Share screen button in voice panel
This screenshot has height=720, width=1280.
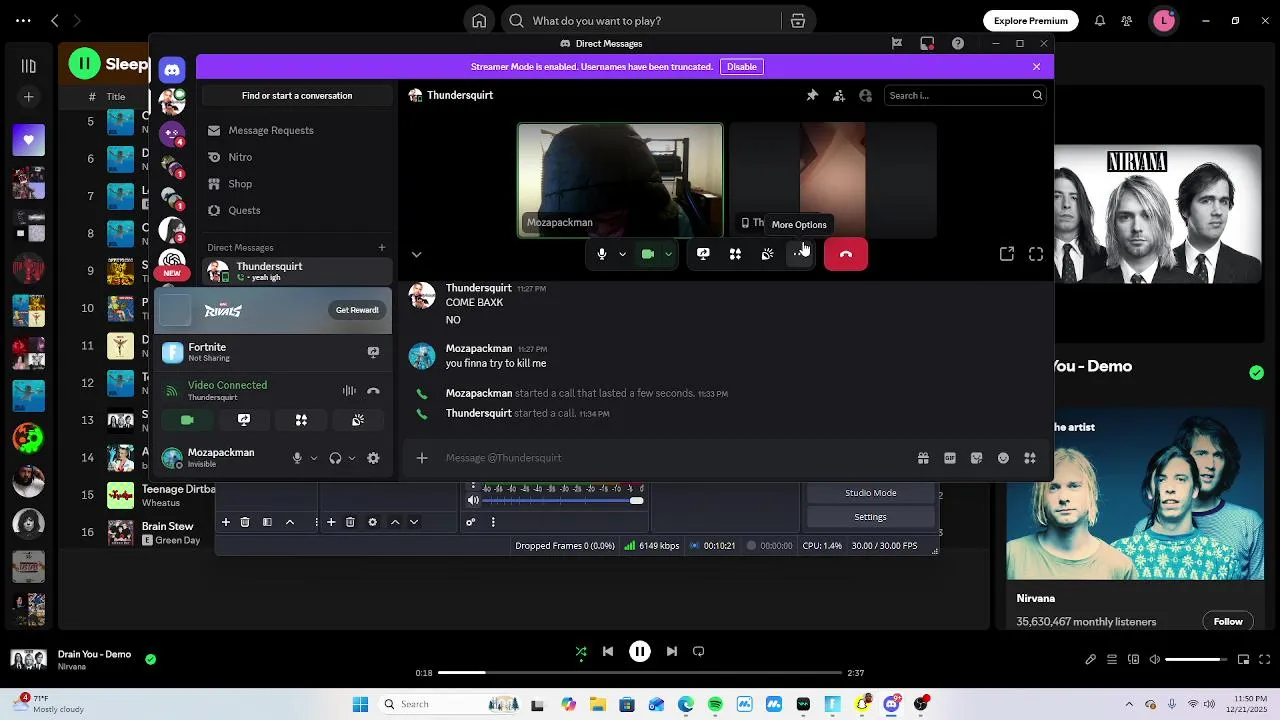244,420
